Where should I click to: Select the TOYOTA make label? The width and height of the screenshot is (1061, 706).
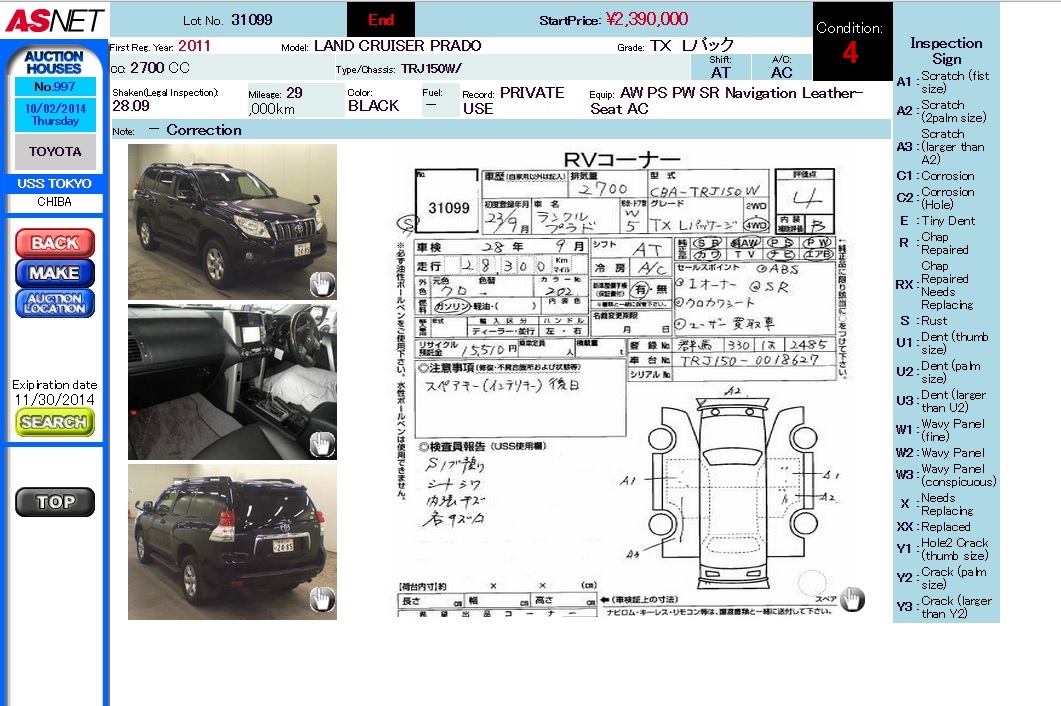[55, 152]
